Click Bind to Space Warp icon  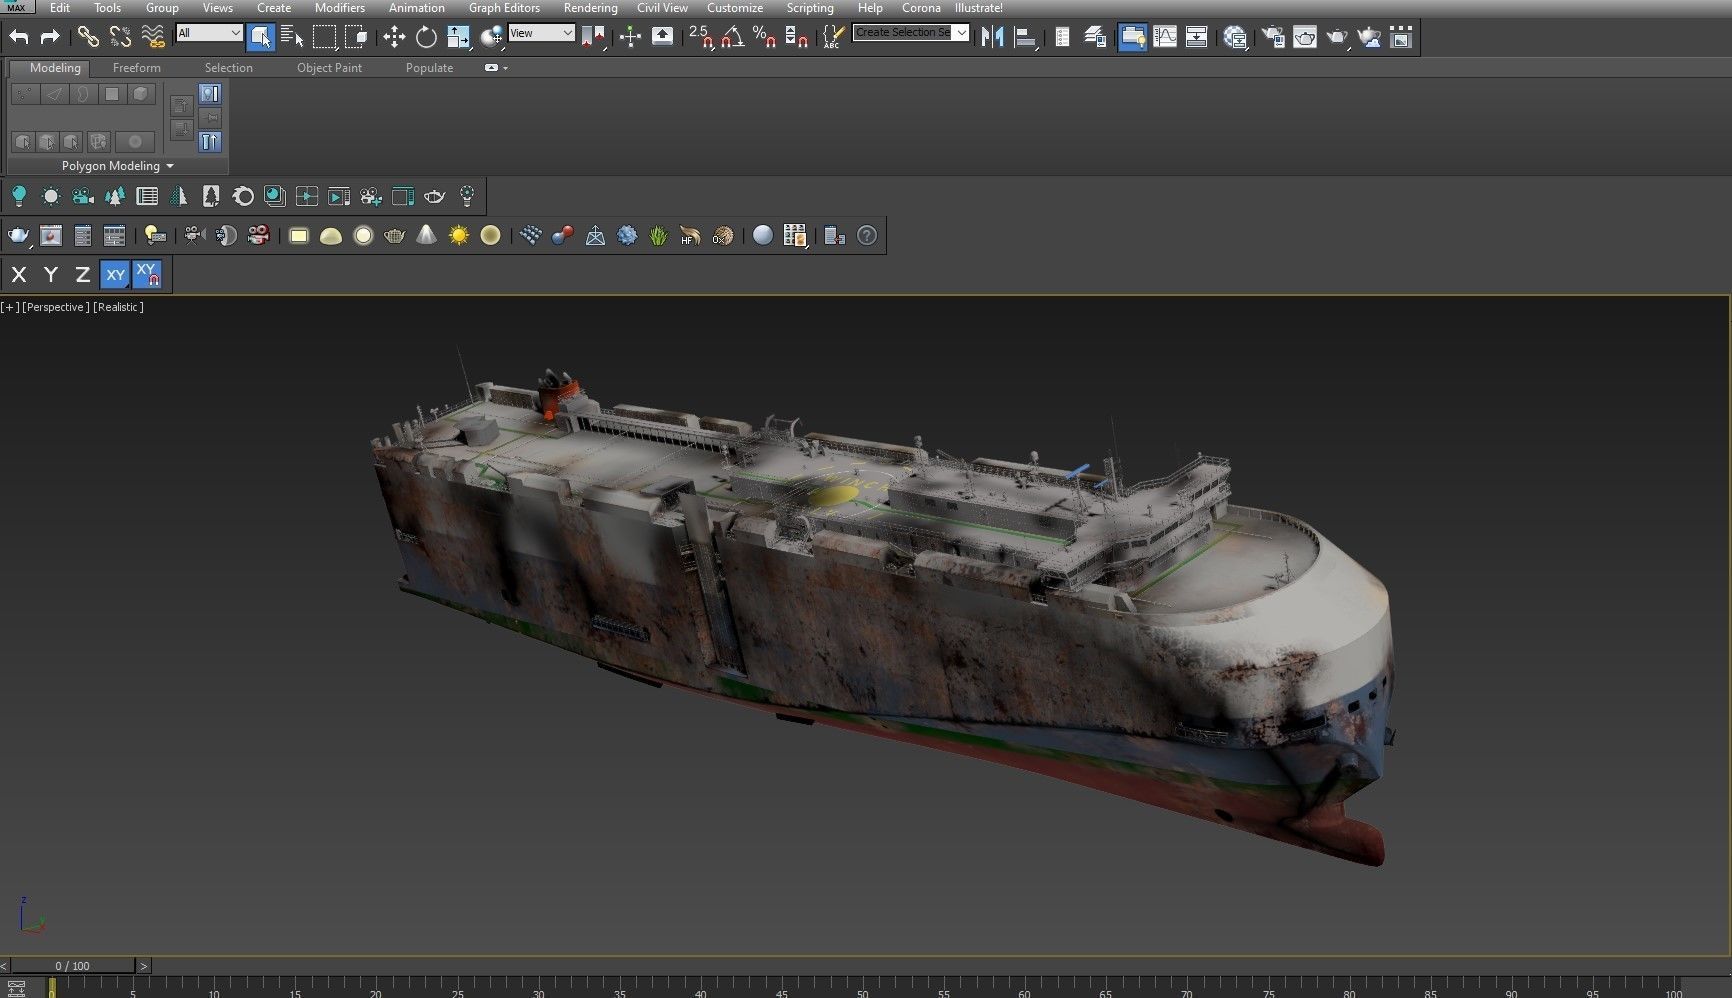[x=152, y=37]
